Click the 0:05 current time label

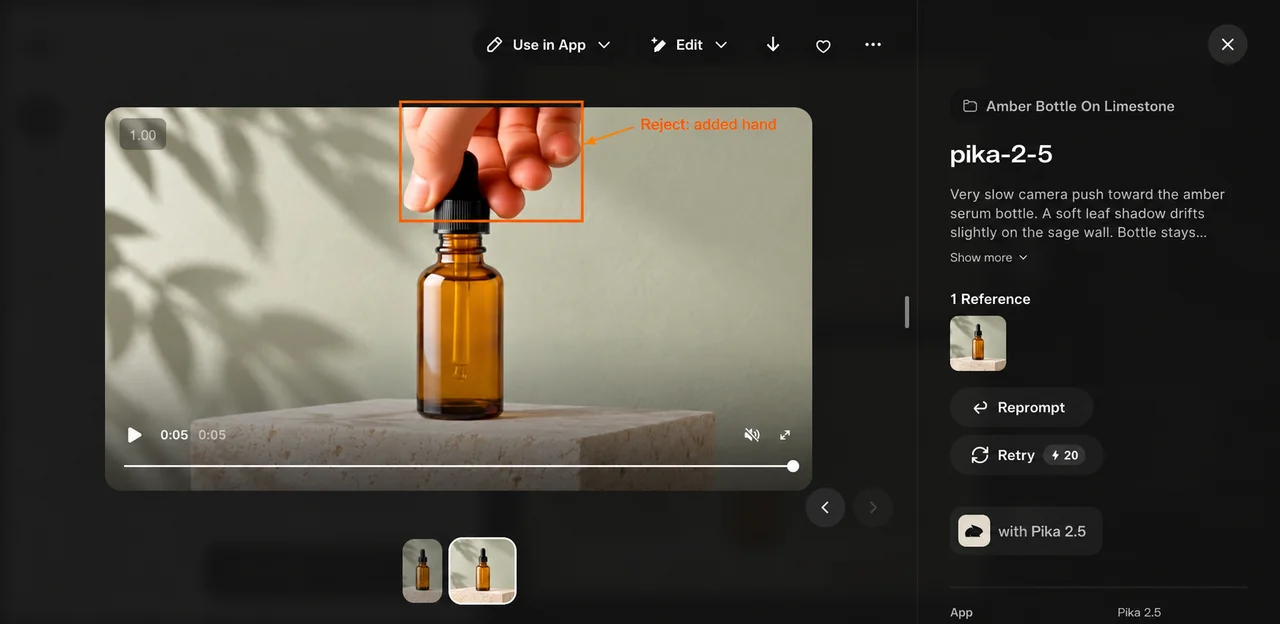(174, 435)
